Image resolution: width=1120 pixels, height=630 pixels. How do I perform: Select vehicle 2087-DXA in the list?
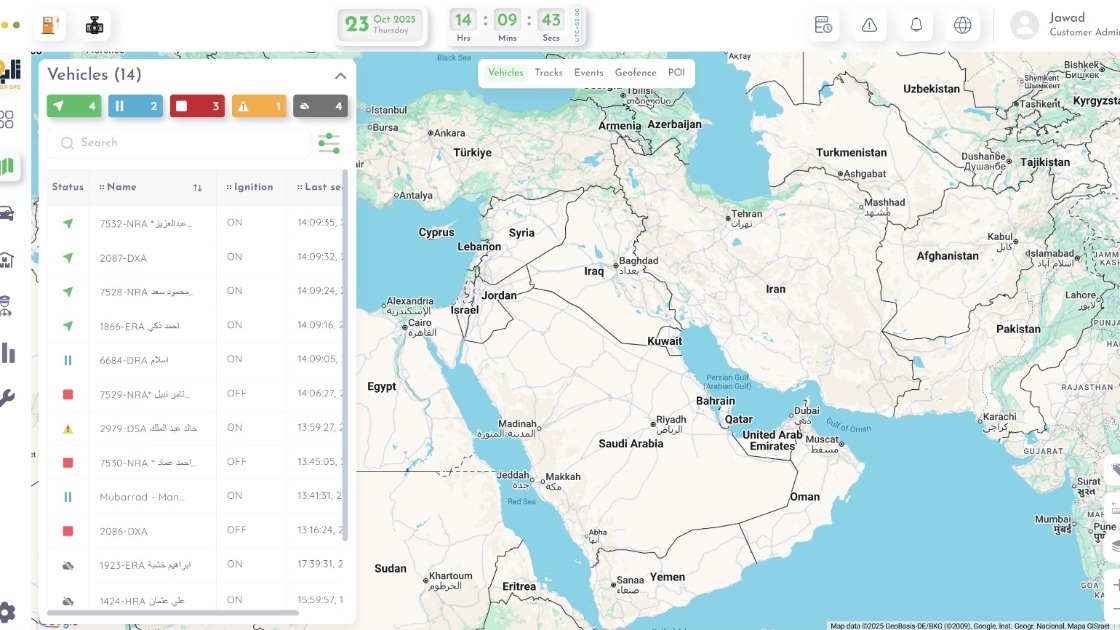coord(123,258)
